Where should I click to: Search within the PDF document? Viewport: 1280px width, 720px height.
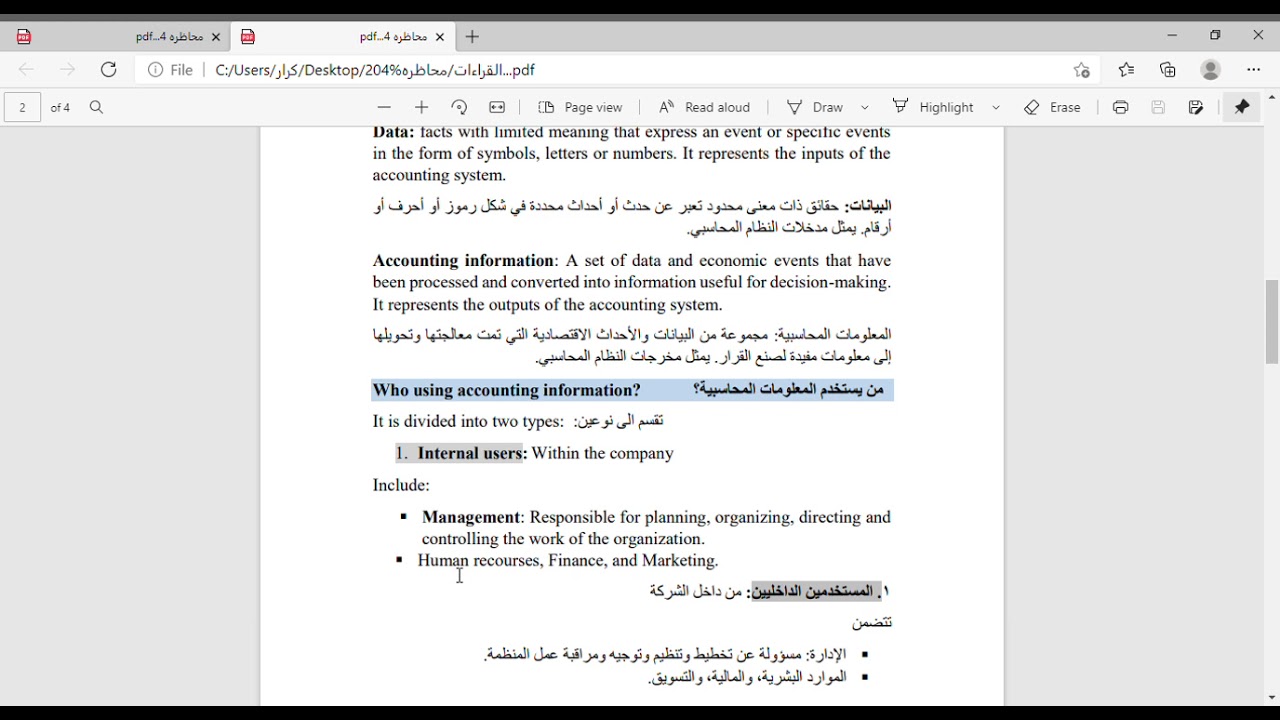97,107
